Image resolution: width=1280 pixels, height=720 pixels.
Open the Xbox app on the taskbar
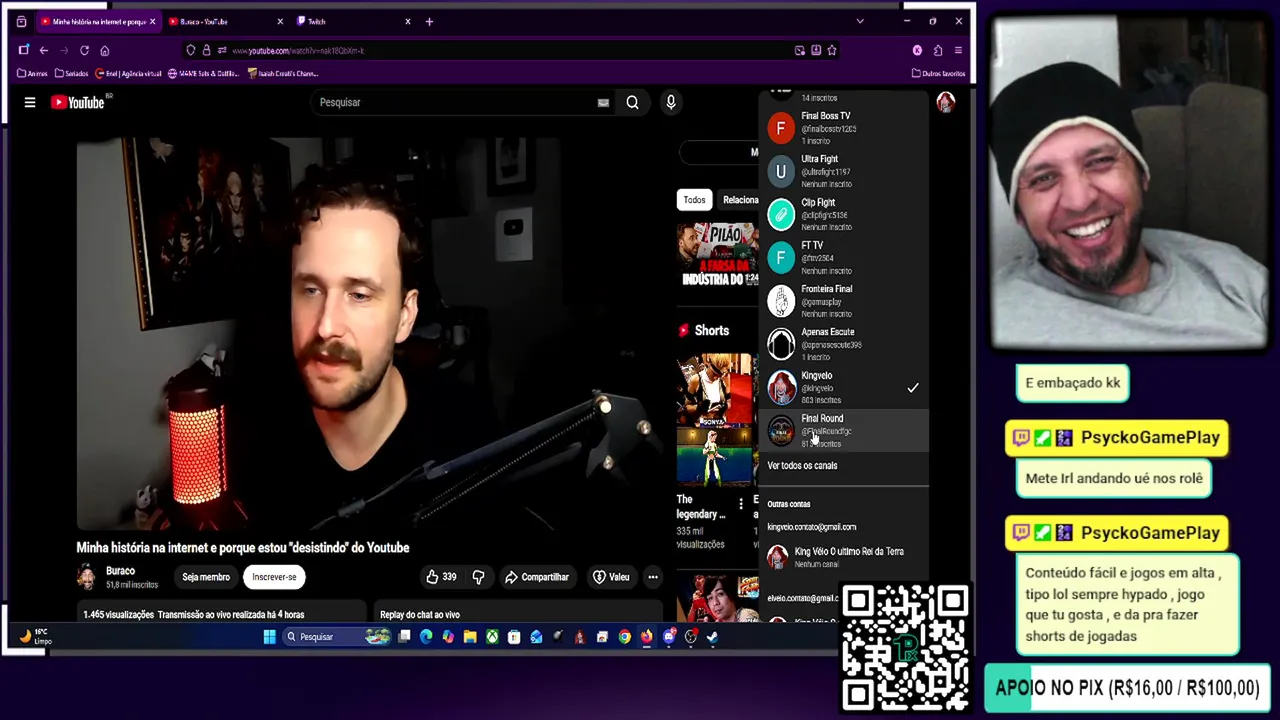pyautogui.click(x=492, y=636)
